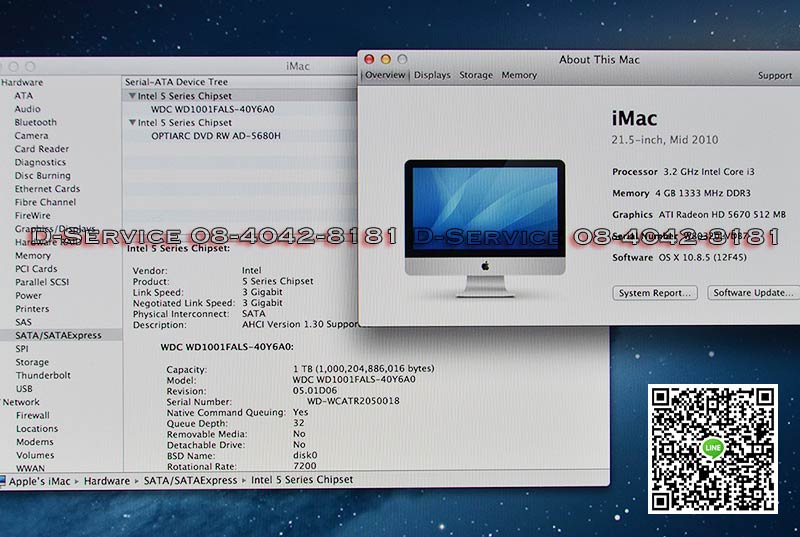The width and height of the screenshot is (800, 537).
Task: Click the AHCI Version 1.30 description text
Action: coord(300,324)
